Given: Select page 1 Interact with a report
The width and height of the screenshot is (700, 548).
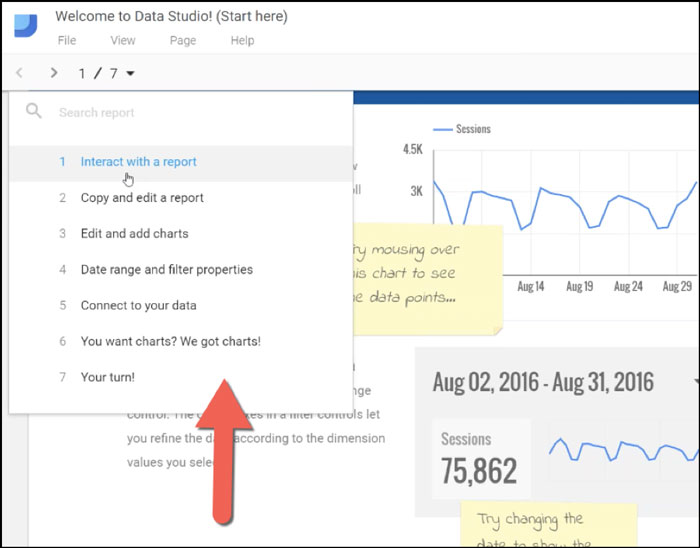Looking at the screenshot, I should pos(181,162).
